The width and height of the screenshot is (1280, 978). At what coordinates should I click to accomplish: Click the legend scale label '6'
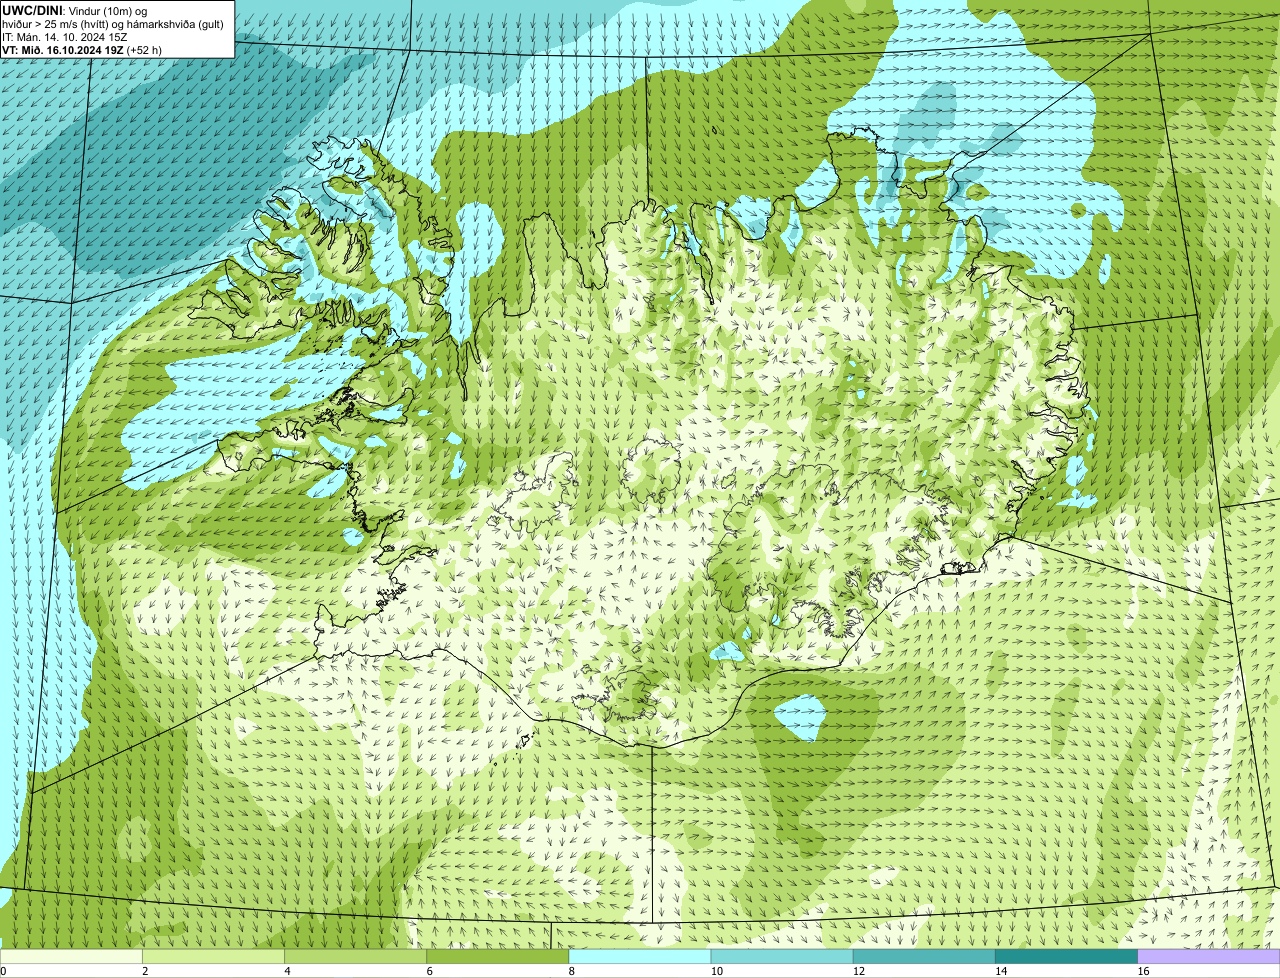tap(430, 971)
